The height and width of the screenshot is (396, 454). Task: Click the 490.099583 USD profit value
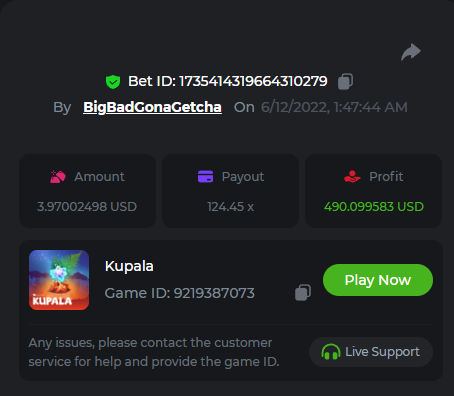[x=374, y=207]
